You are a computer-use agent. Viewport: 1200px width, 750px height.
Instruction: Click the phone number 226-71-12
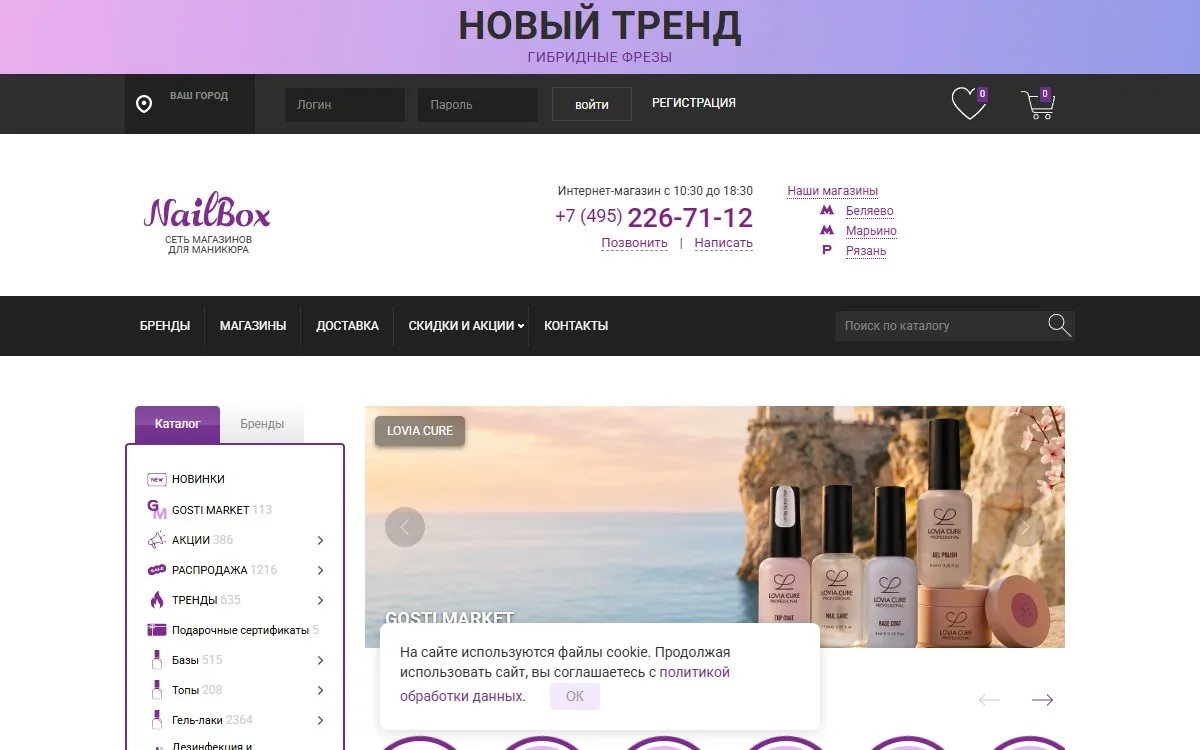point(690,217)
